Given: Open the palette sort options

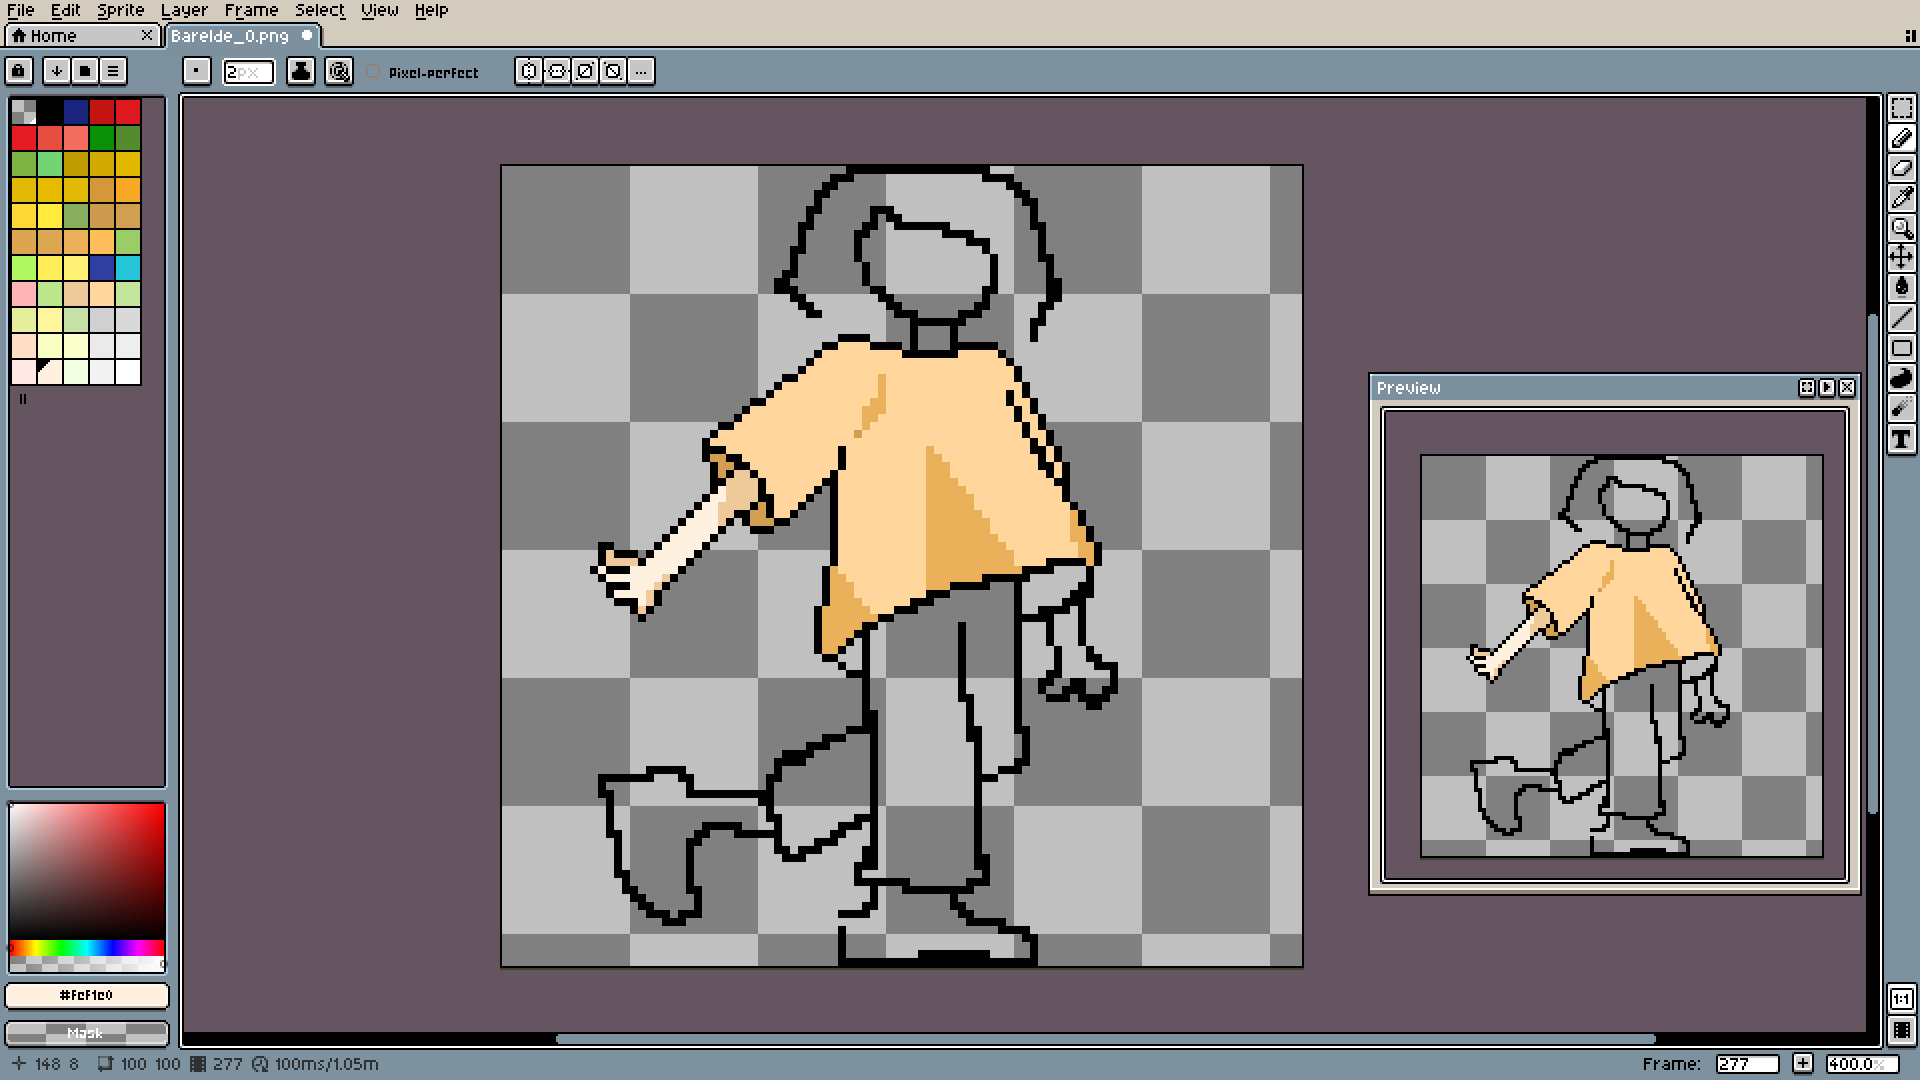Looking at the screenshot, I should [57, 71].
